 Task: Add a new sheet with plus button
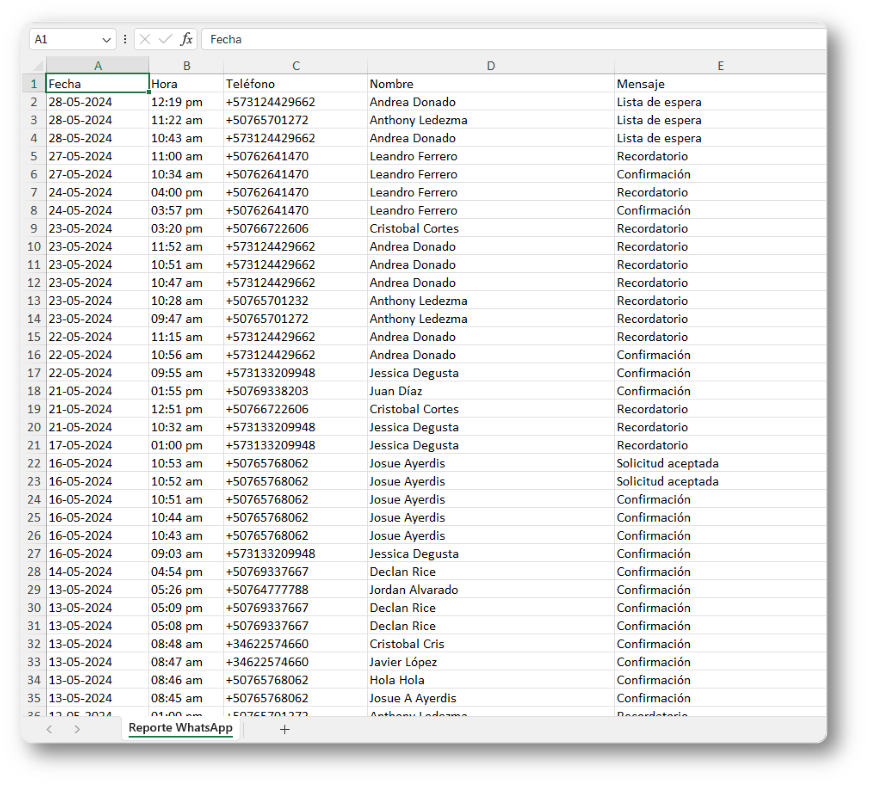click(284, 729)
